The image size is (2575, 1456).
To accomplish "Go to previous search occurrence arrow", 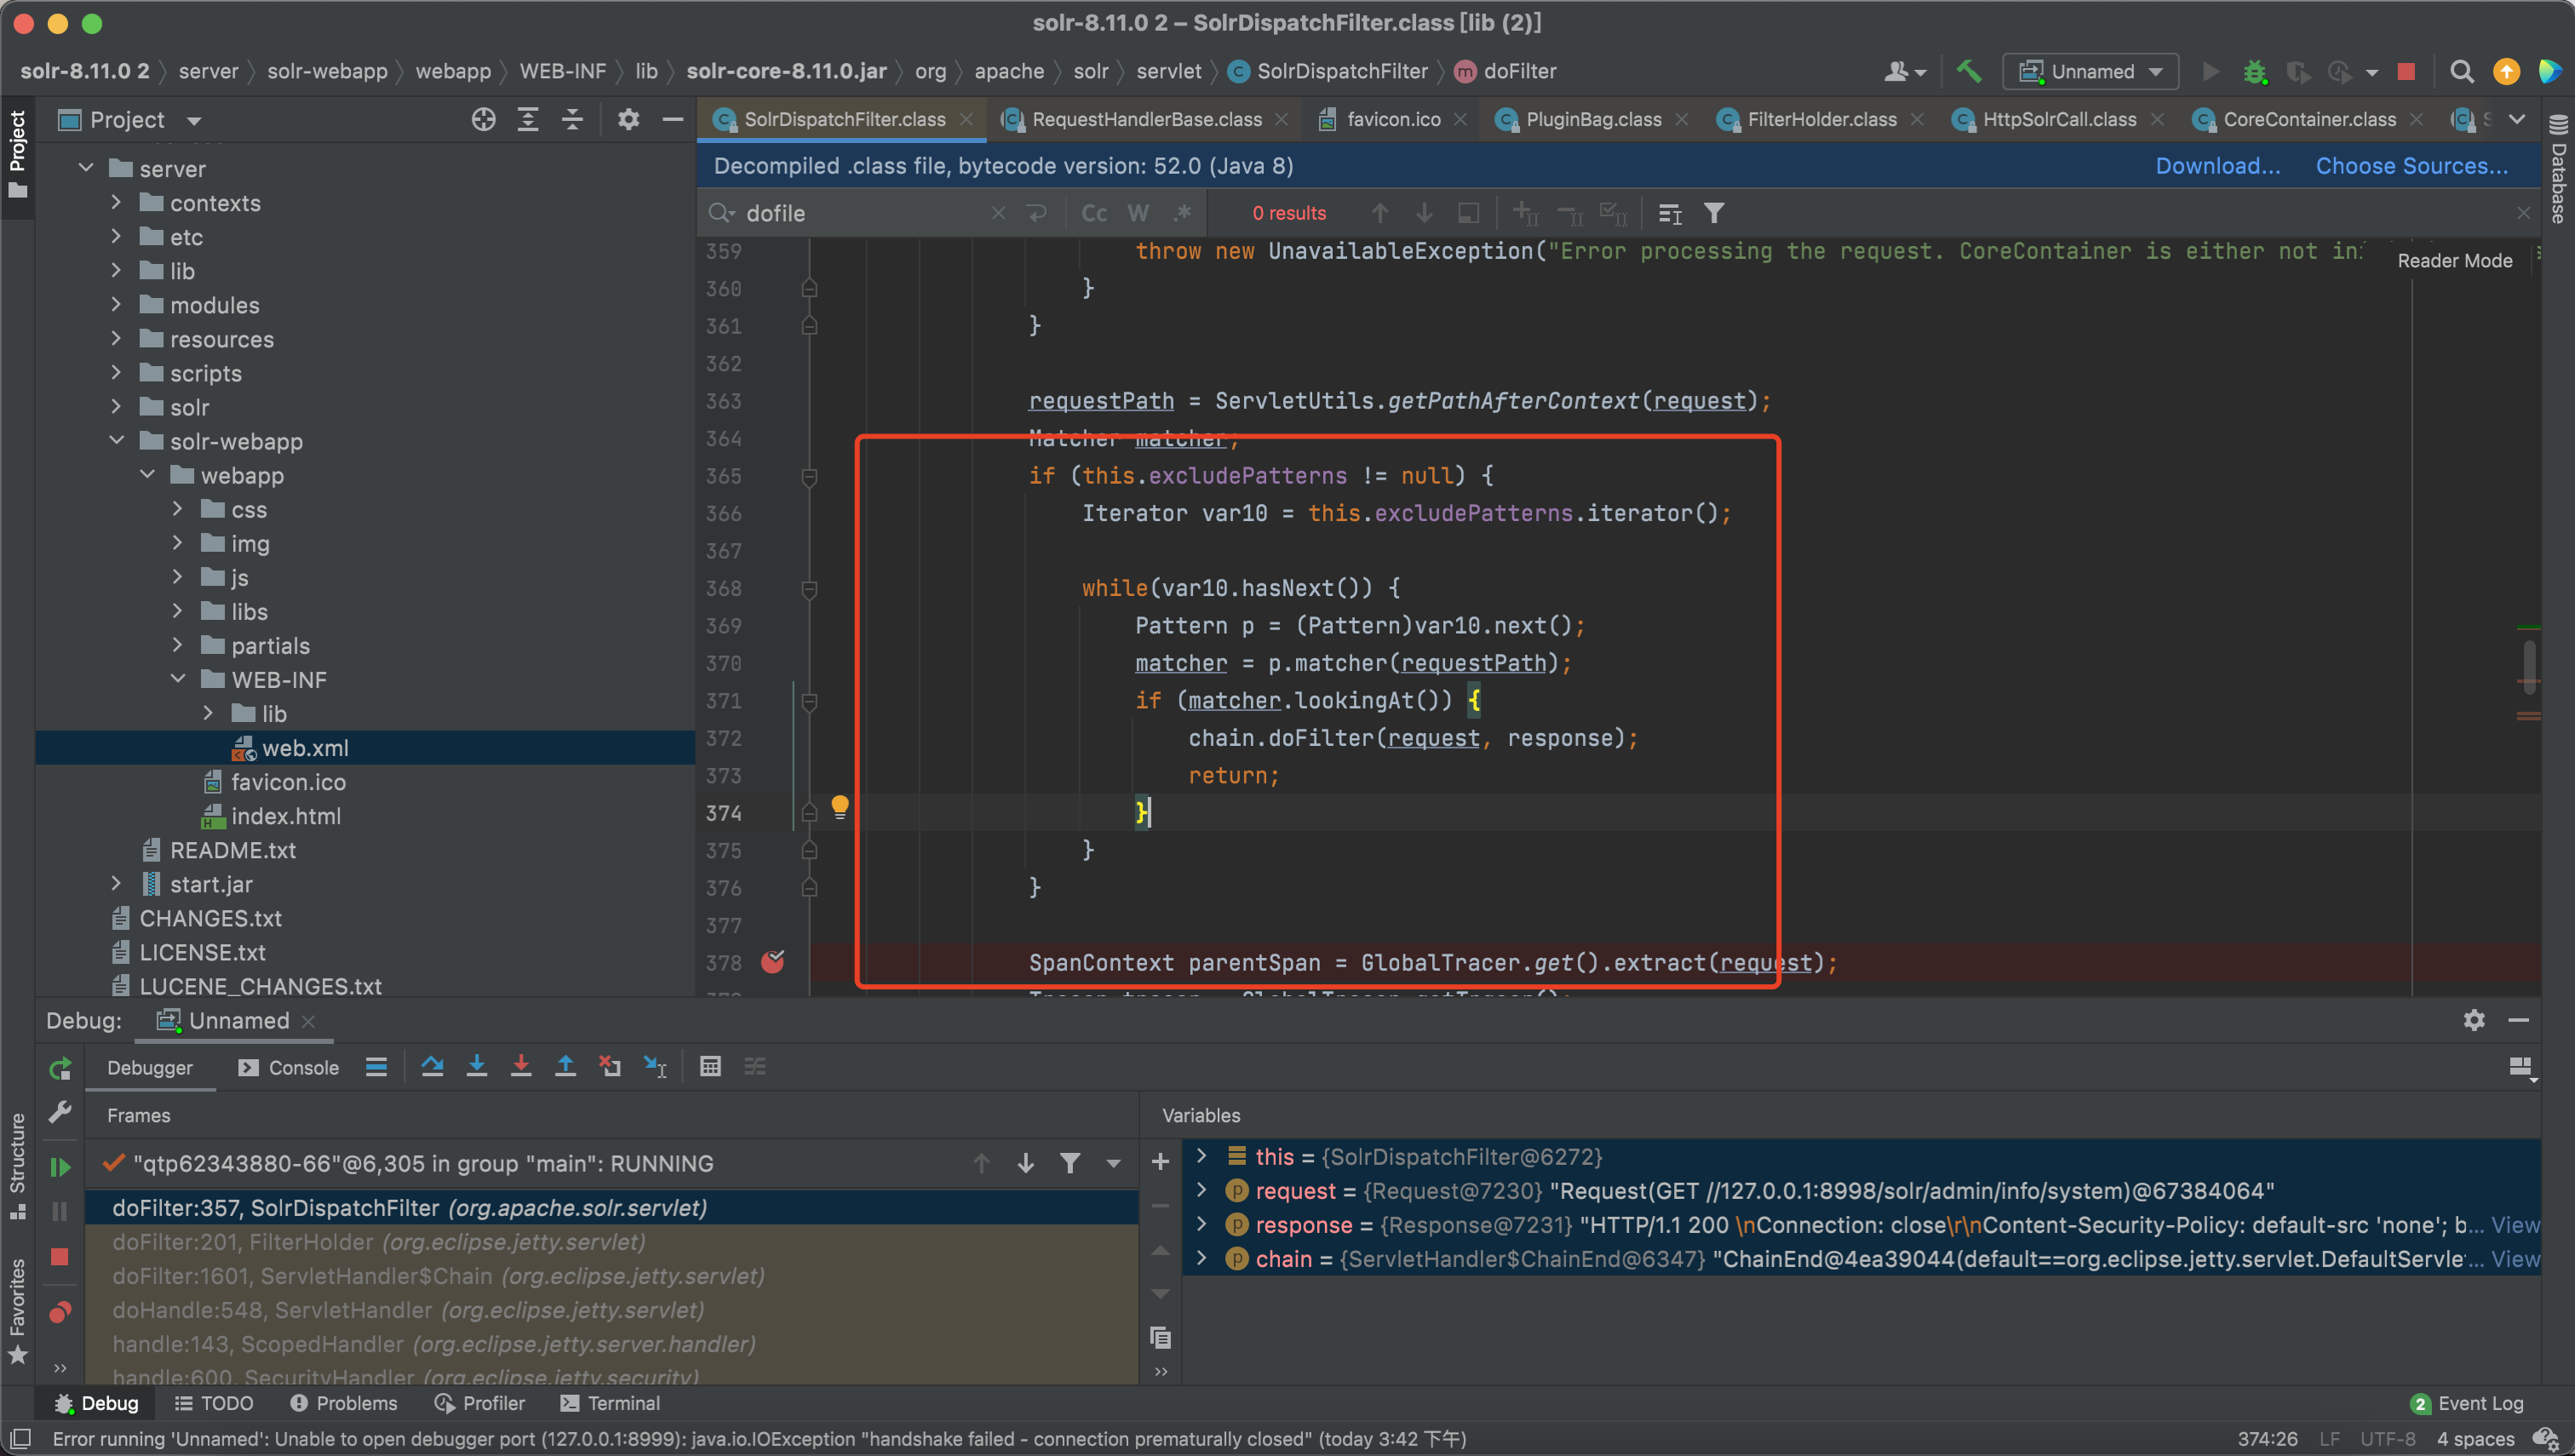I will 1380,213.
